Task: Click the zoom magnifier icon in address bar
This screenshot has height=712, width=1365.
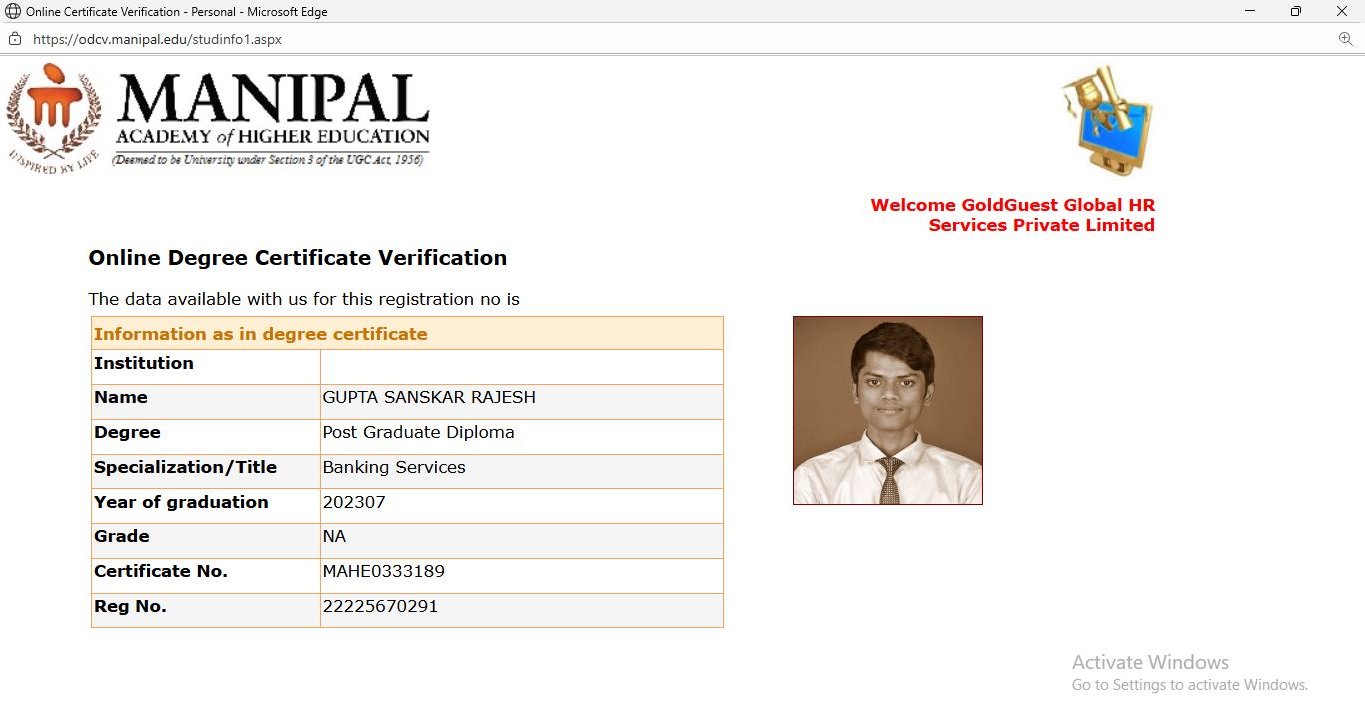Action: tap(1345, 39)
